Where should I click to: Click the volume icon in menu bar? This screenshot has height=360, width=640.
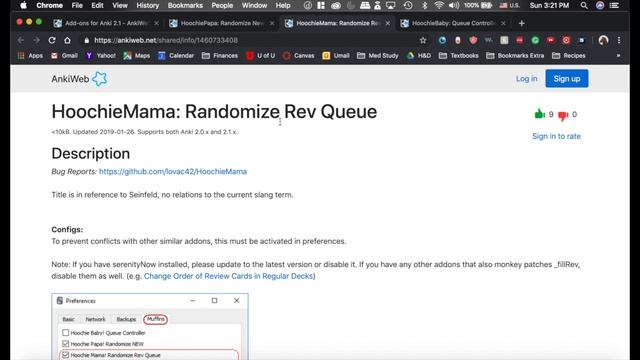click(453, 5)
